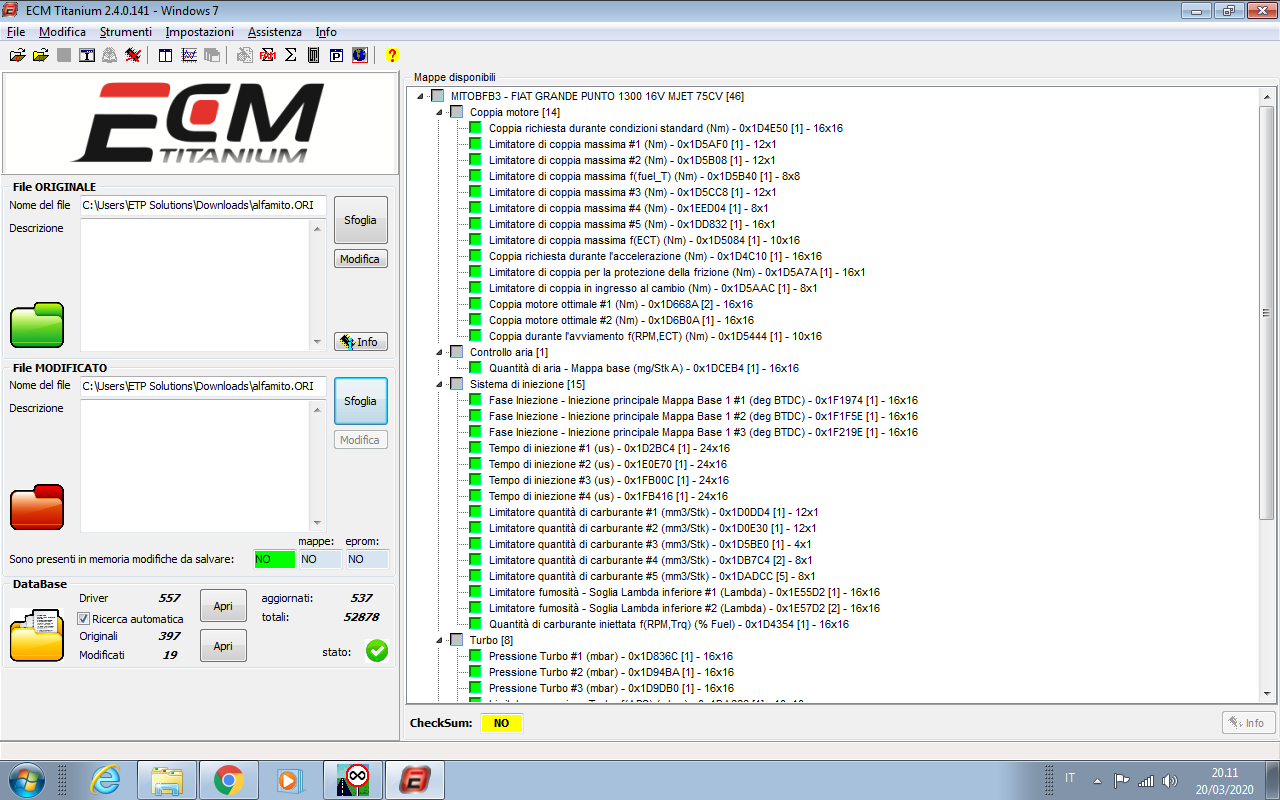
Task: Click the volume icon in system tray
Action: (x=1170, y=780)
